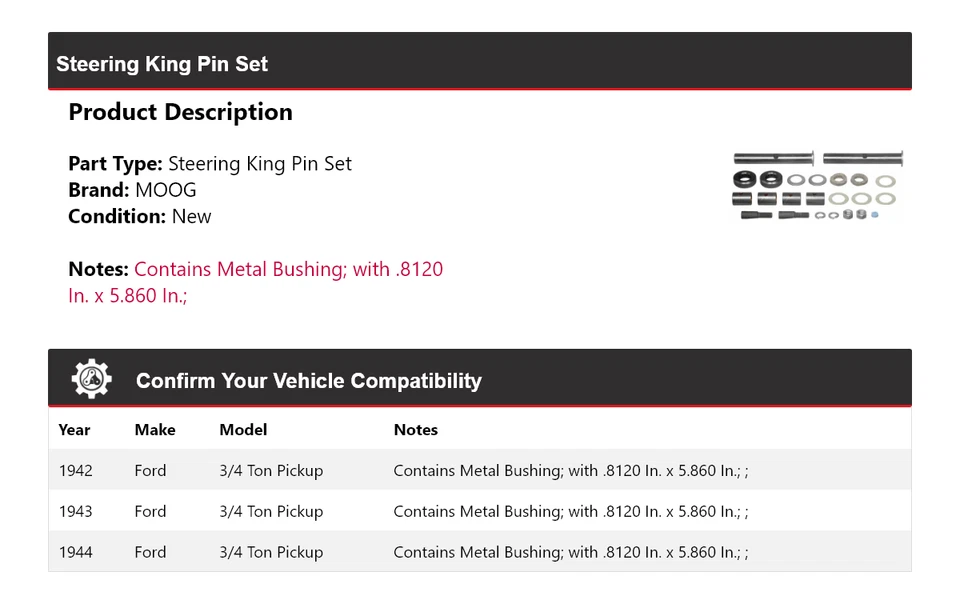Image resolution: width=960 pixels, height=604 pixels.
Task: Select the 1942 year row
Action: click(x=76, y=470)
